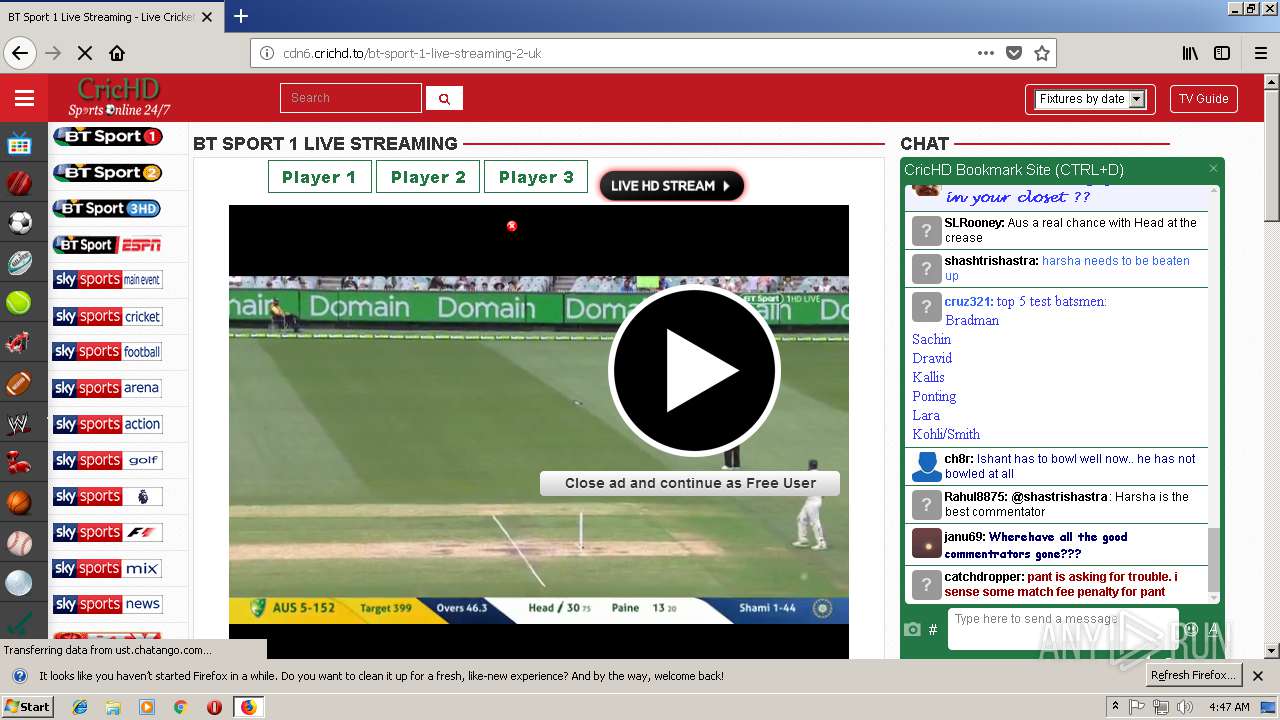Click the chat hashtag symbol
The width and height of the screenshot is (1280, 720).
pyautogui.click(x=933, y=629)
